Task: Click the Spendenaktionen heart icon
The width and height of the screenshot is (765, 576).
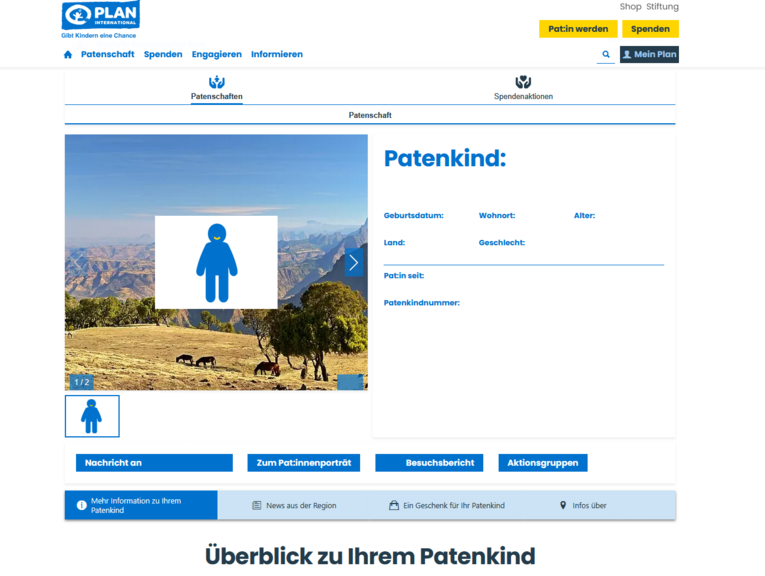Action: click(x=523, y=82)
